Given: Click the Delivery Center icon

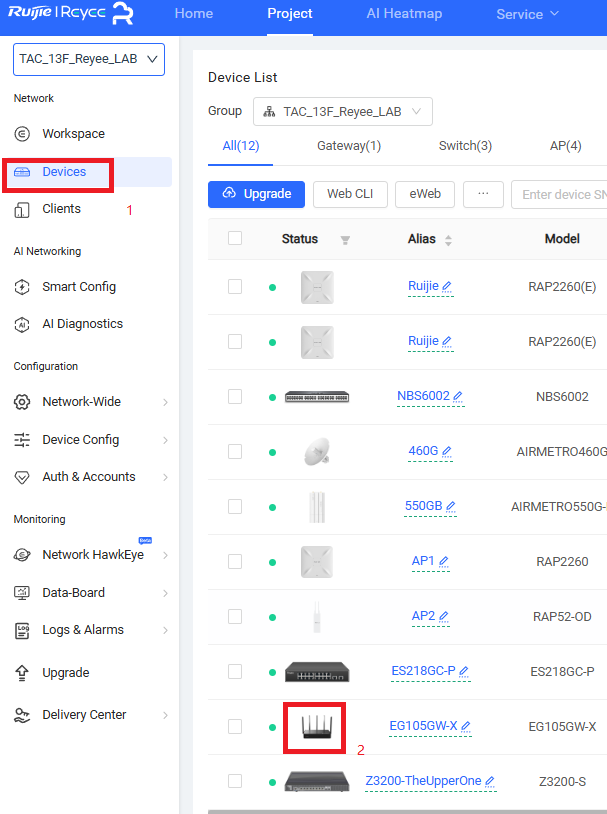Looking at the screenshot, I should click(x=22, y=715).
